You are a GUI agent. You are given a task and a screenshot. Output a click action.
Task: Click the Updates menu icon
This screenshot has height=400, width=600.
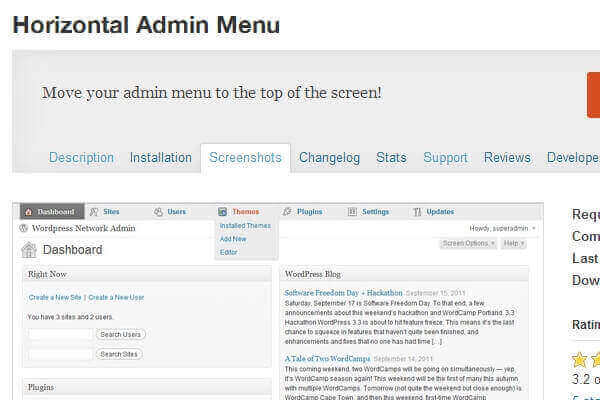pos(417,212)
